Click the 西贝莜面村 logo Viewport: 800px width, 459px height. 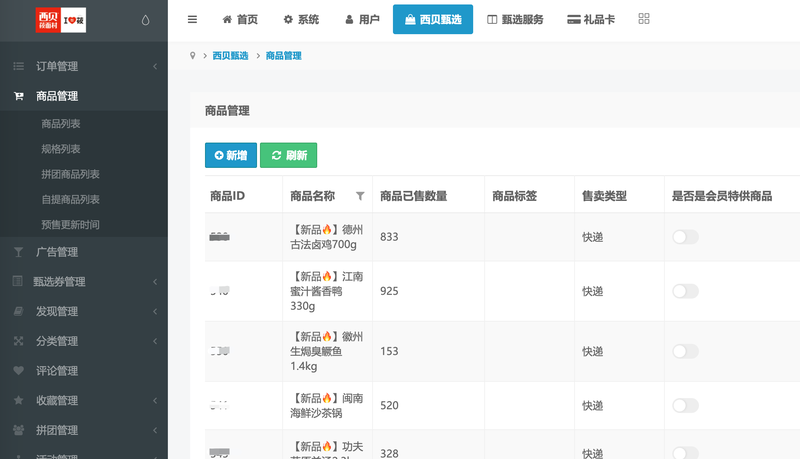pos(61,20)
